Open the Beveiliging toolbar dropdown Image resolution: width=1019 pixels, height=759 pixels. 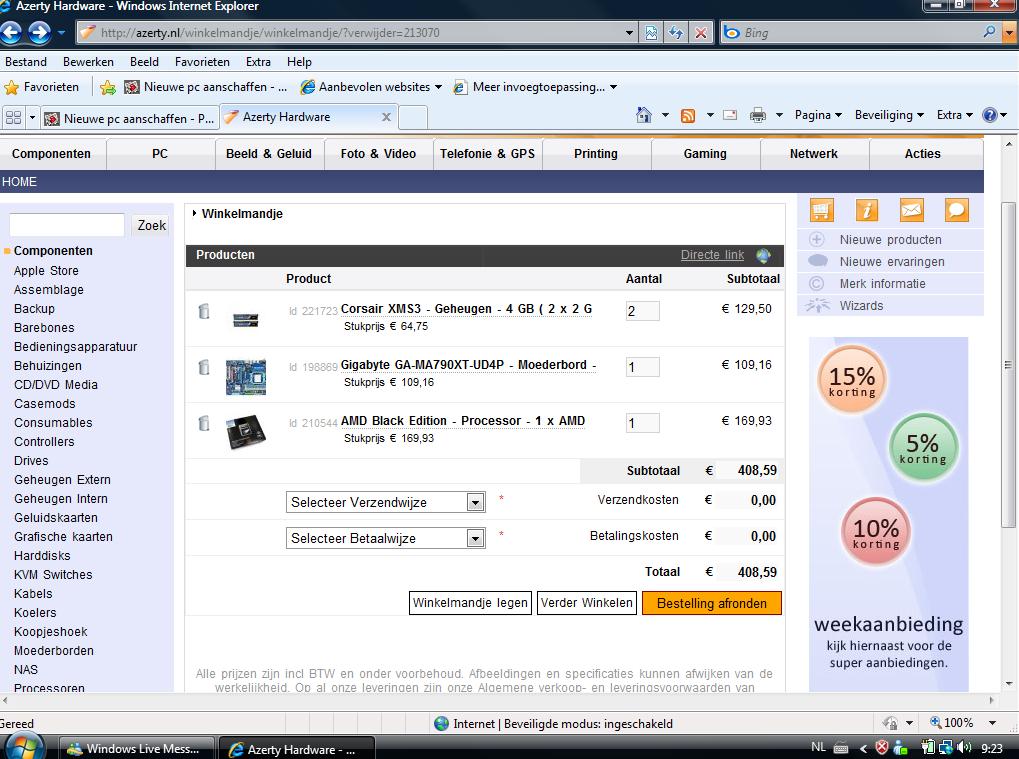(889, 115)
